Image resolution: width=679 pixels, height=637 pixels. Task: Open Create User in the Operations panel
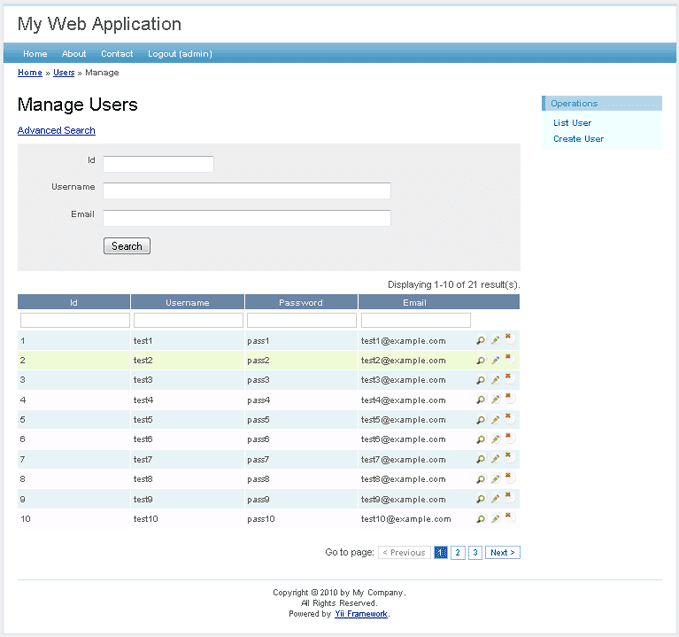click(578, 139)
